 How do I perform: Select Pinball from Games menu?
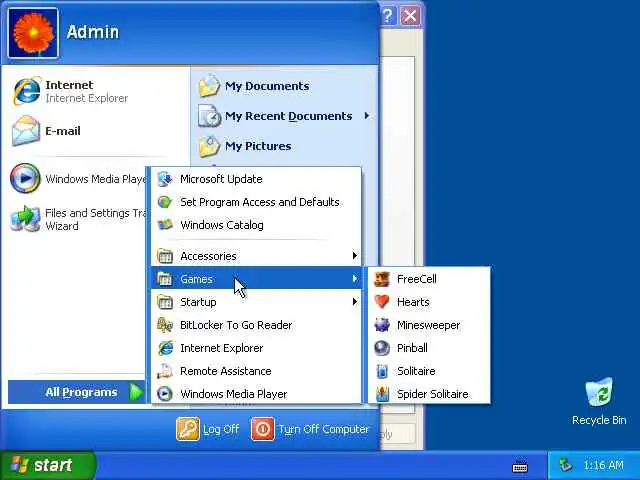[429, 348]
